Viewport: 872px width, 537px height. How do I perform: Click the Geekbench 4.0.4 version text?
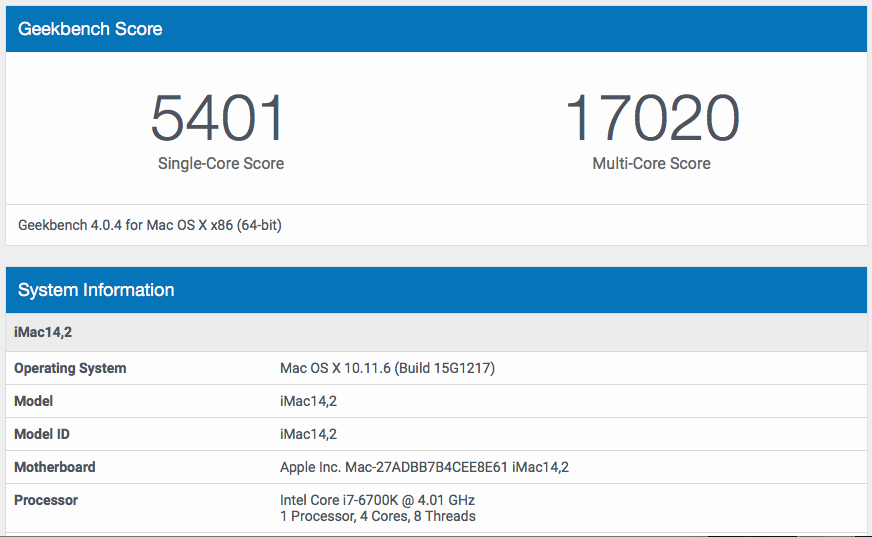click(150, 225)
